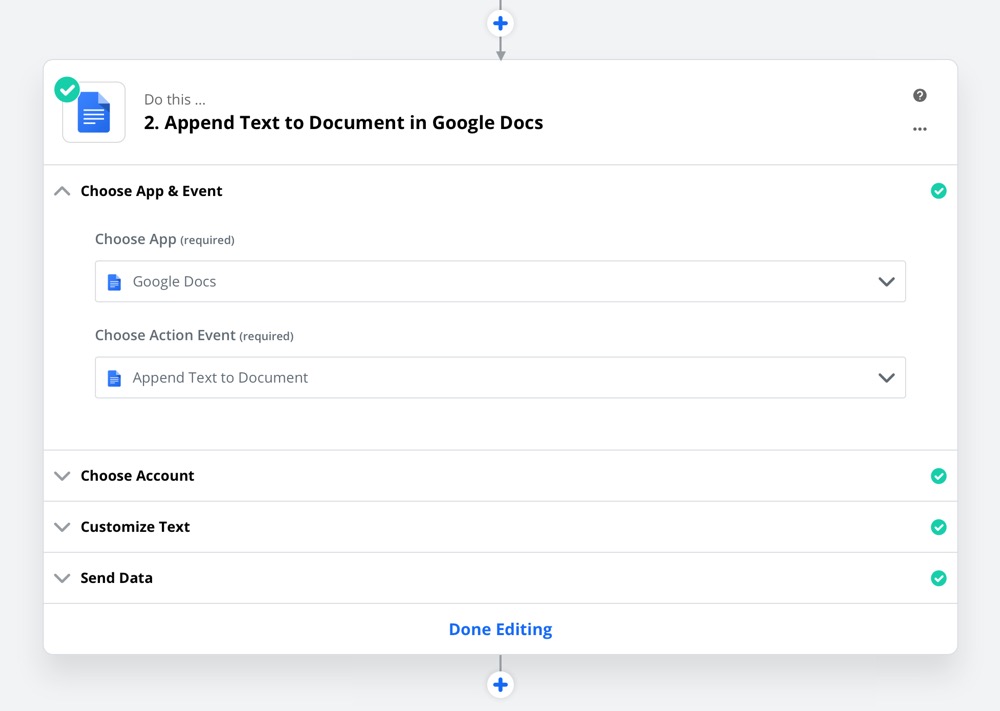Click the green check badge on the app icon
Viewport: 1000px width, 711px height.
click(x=67, y=89)
